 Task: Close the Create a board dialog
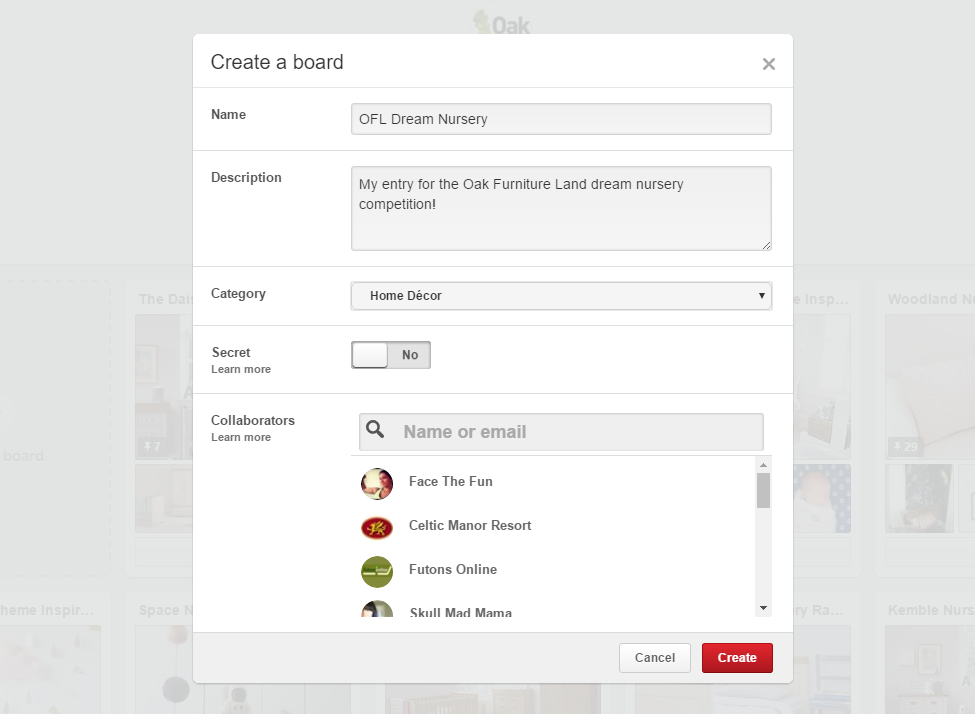[768, 64]
